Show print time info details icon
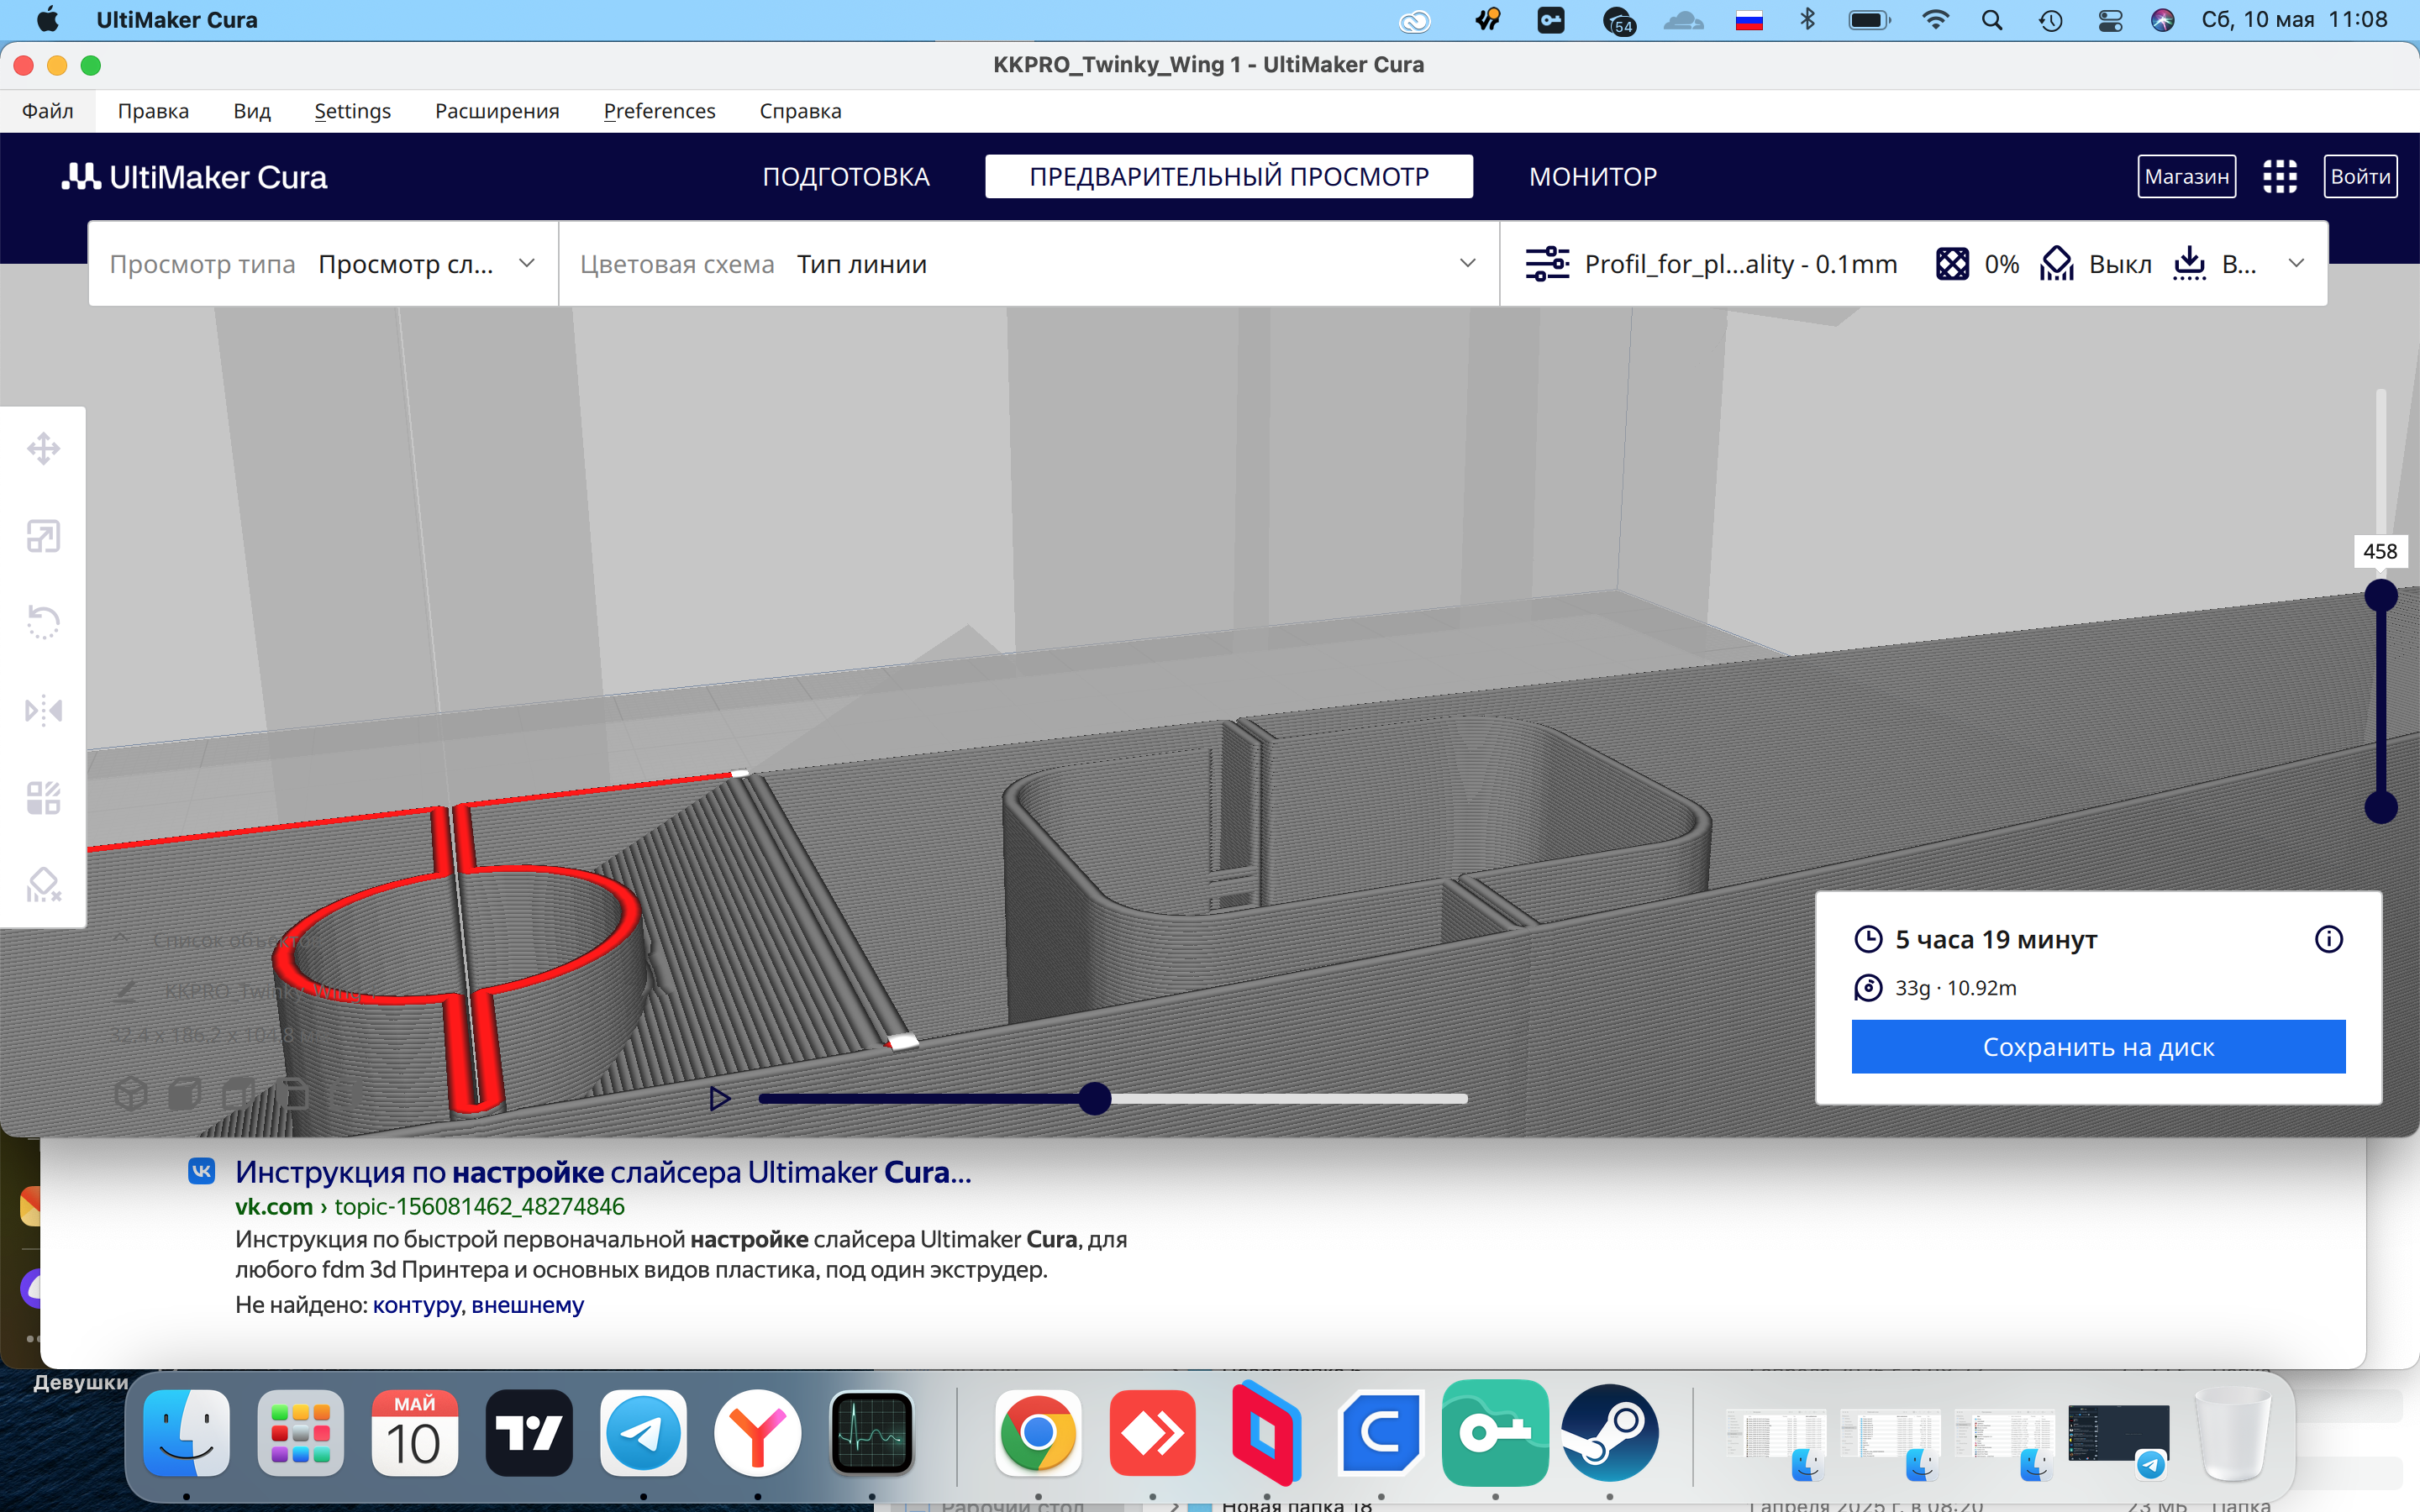 coord(2329,939)
